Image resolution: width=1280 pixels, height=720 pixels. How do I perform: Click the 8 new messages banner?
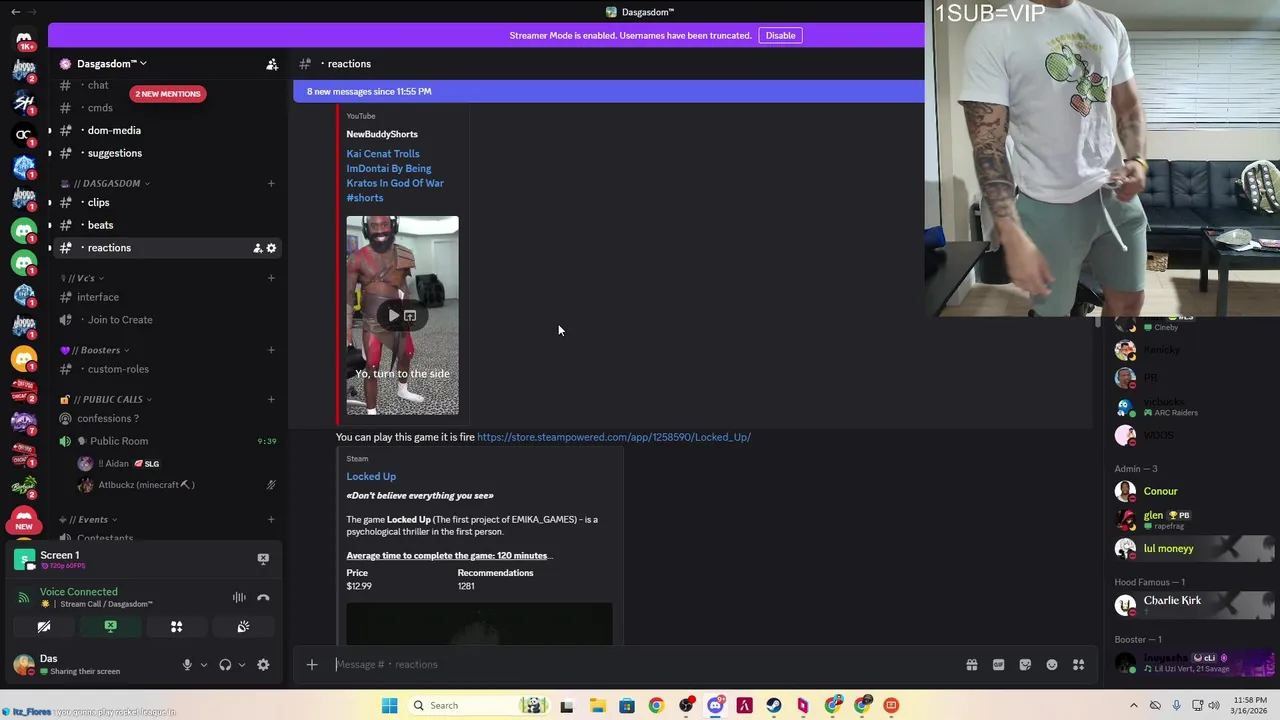[x=608, y=91]
